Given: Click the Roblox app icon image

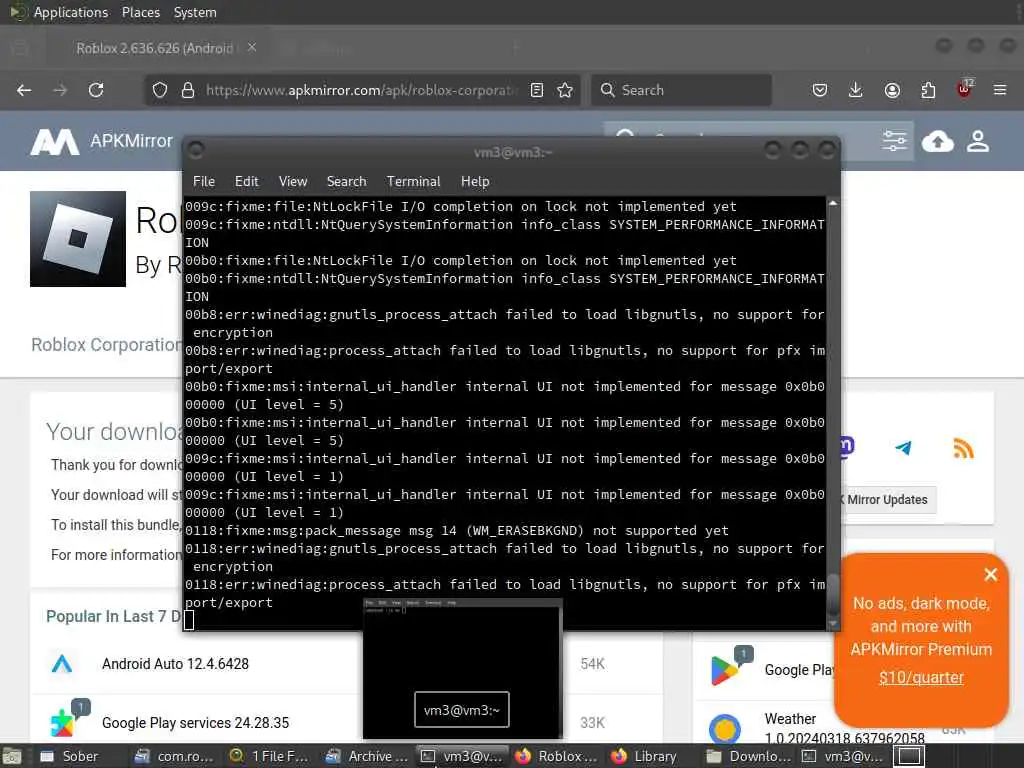Looking at the screenshot, I should coord(78,239).
